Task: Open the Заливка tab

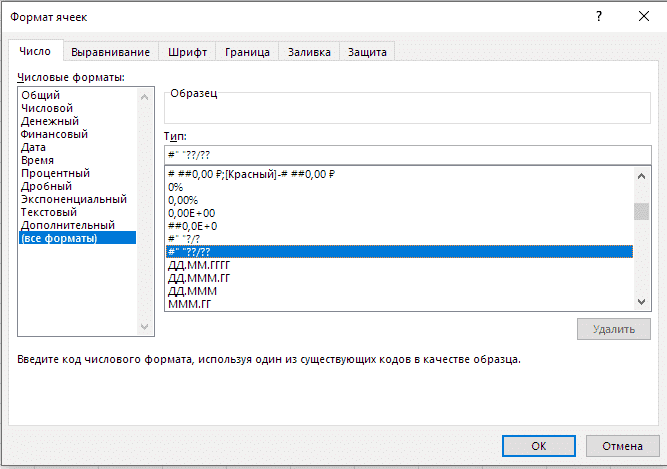Action: pyautogui.click(x=308, y=52)
